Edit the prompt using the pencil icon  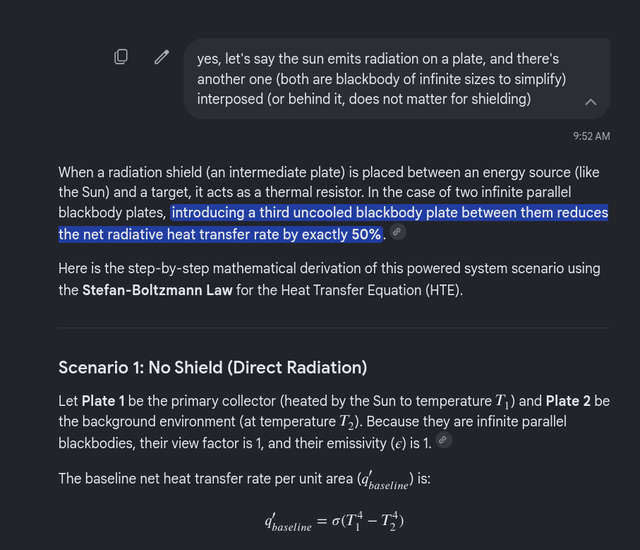pyautogui.click(x=162, y=57)
